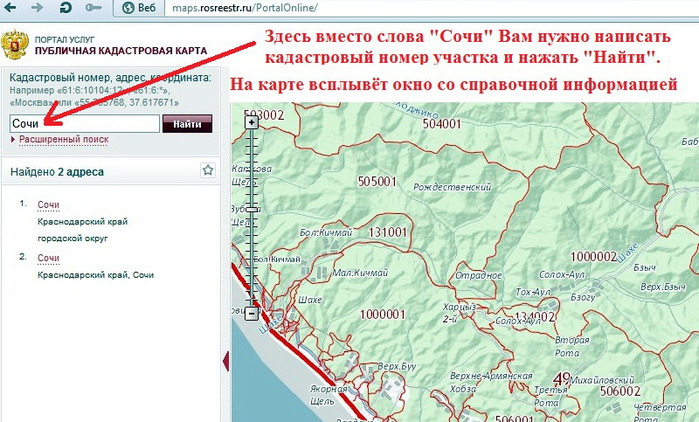Zoom in the map with the plus button
The height and width of the screenshot is (422, 699).
tap(252, 122)
